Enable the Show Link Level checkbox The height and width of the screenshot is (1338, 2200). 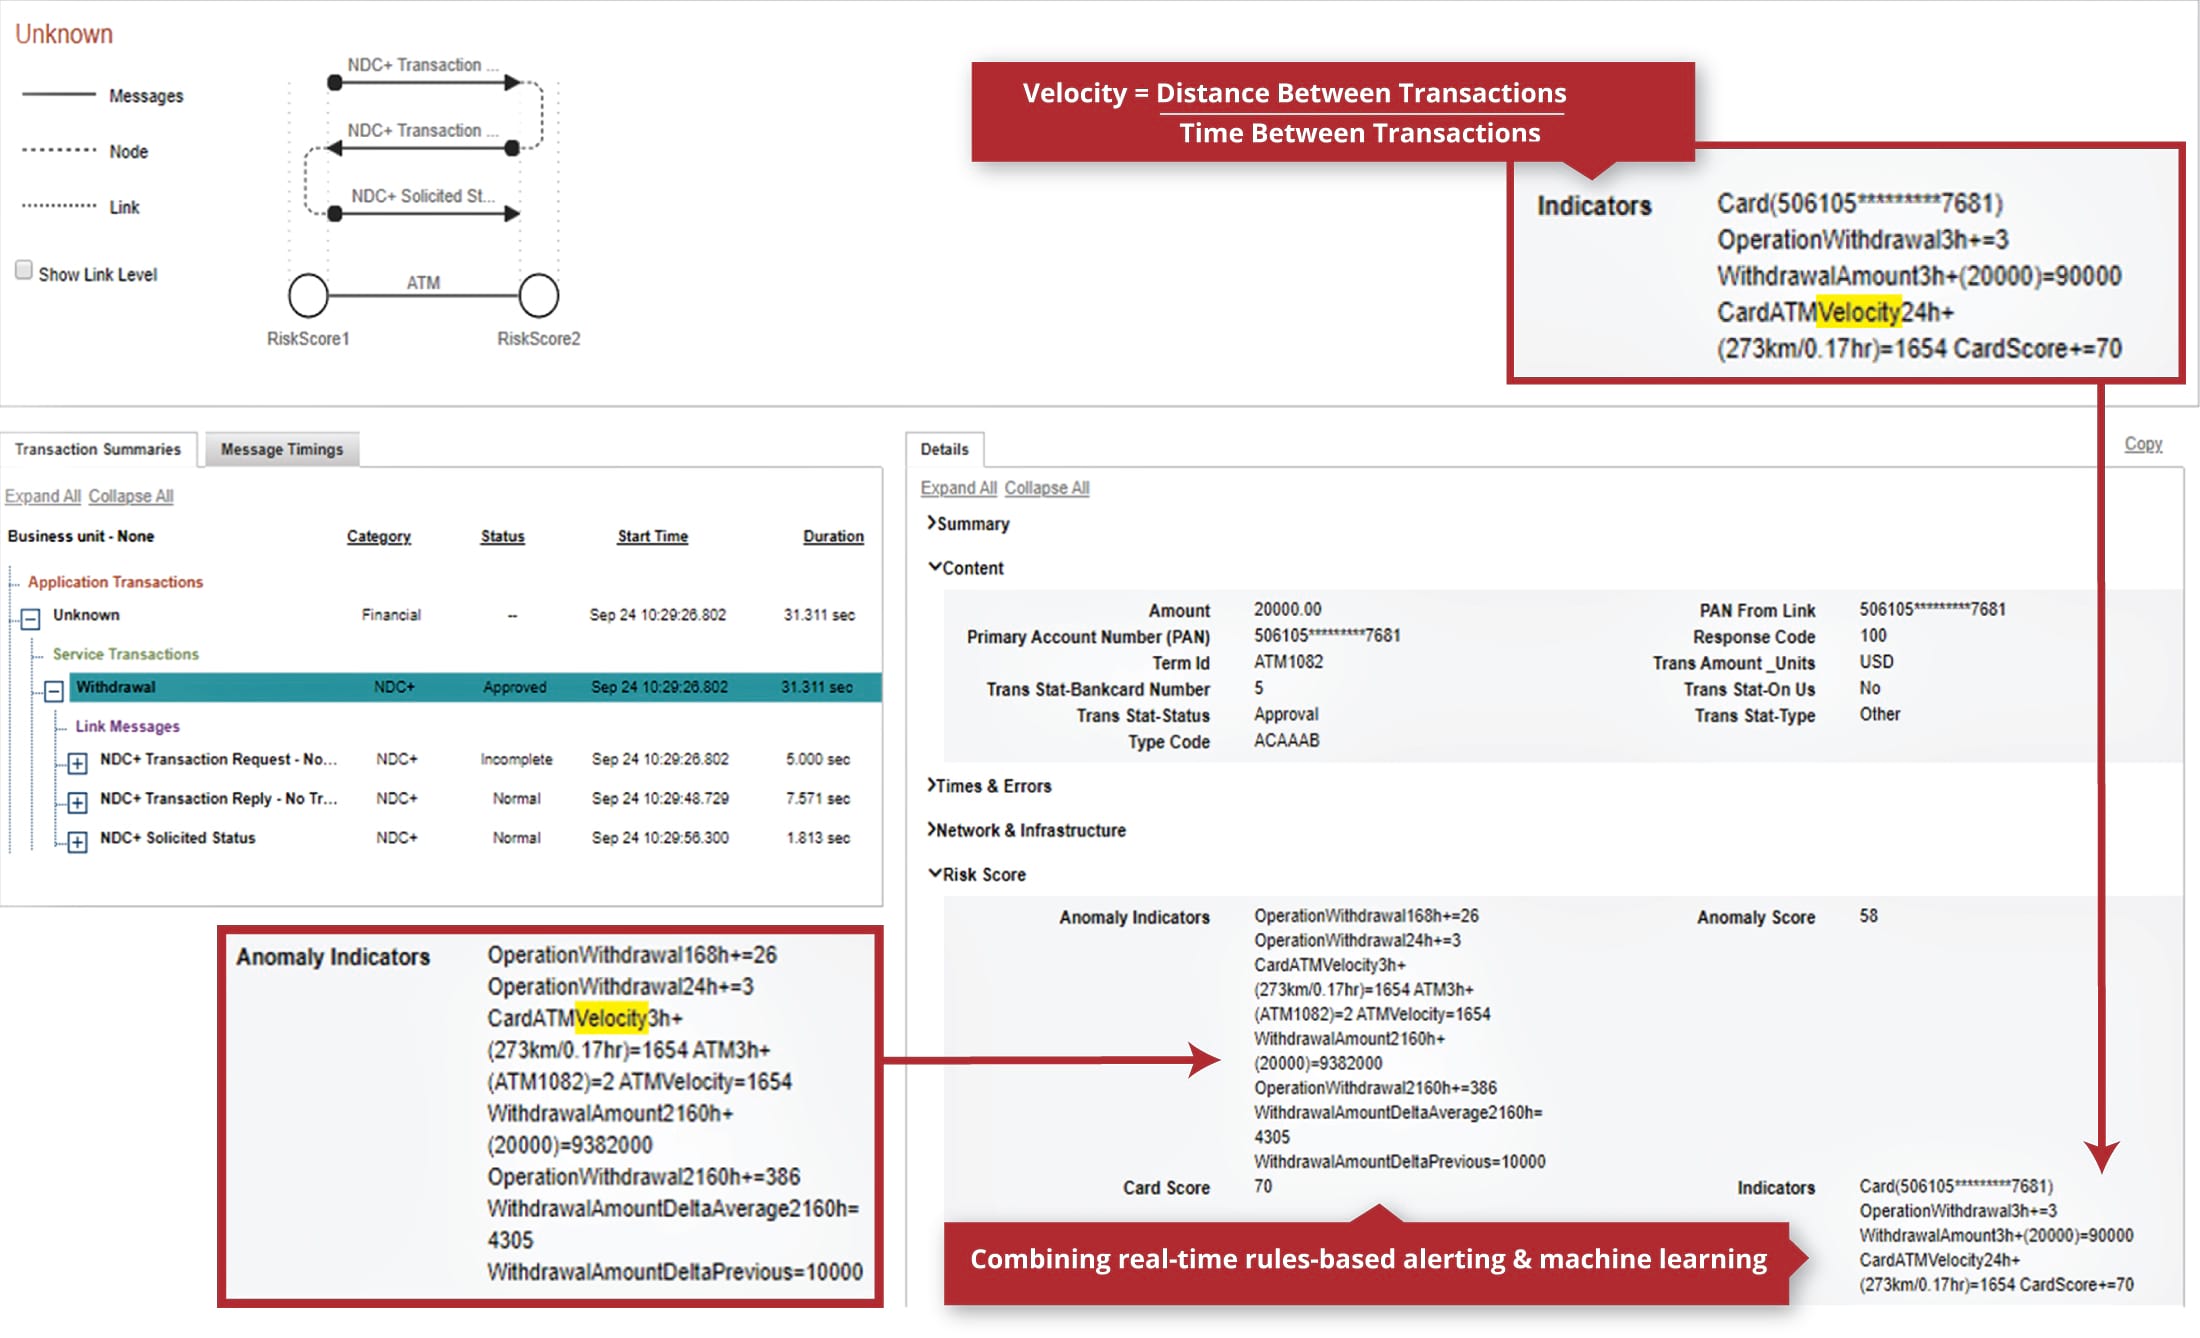tap(24, 270)
